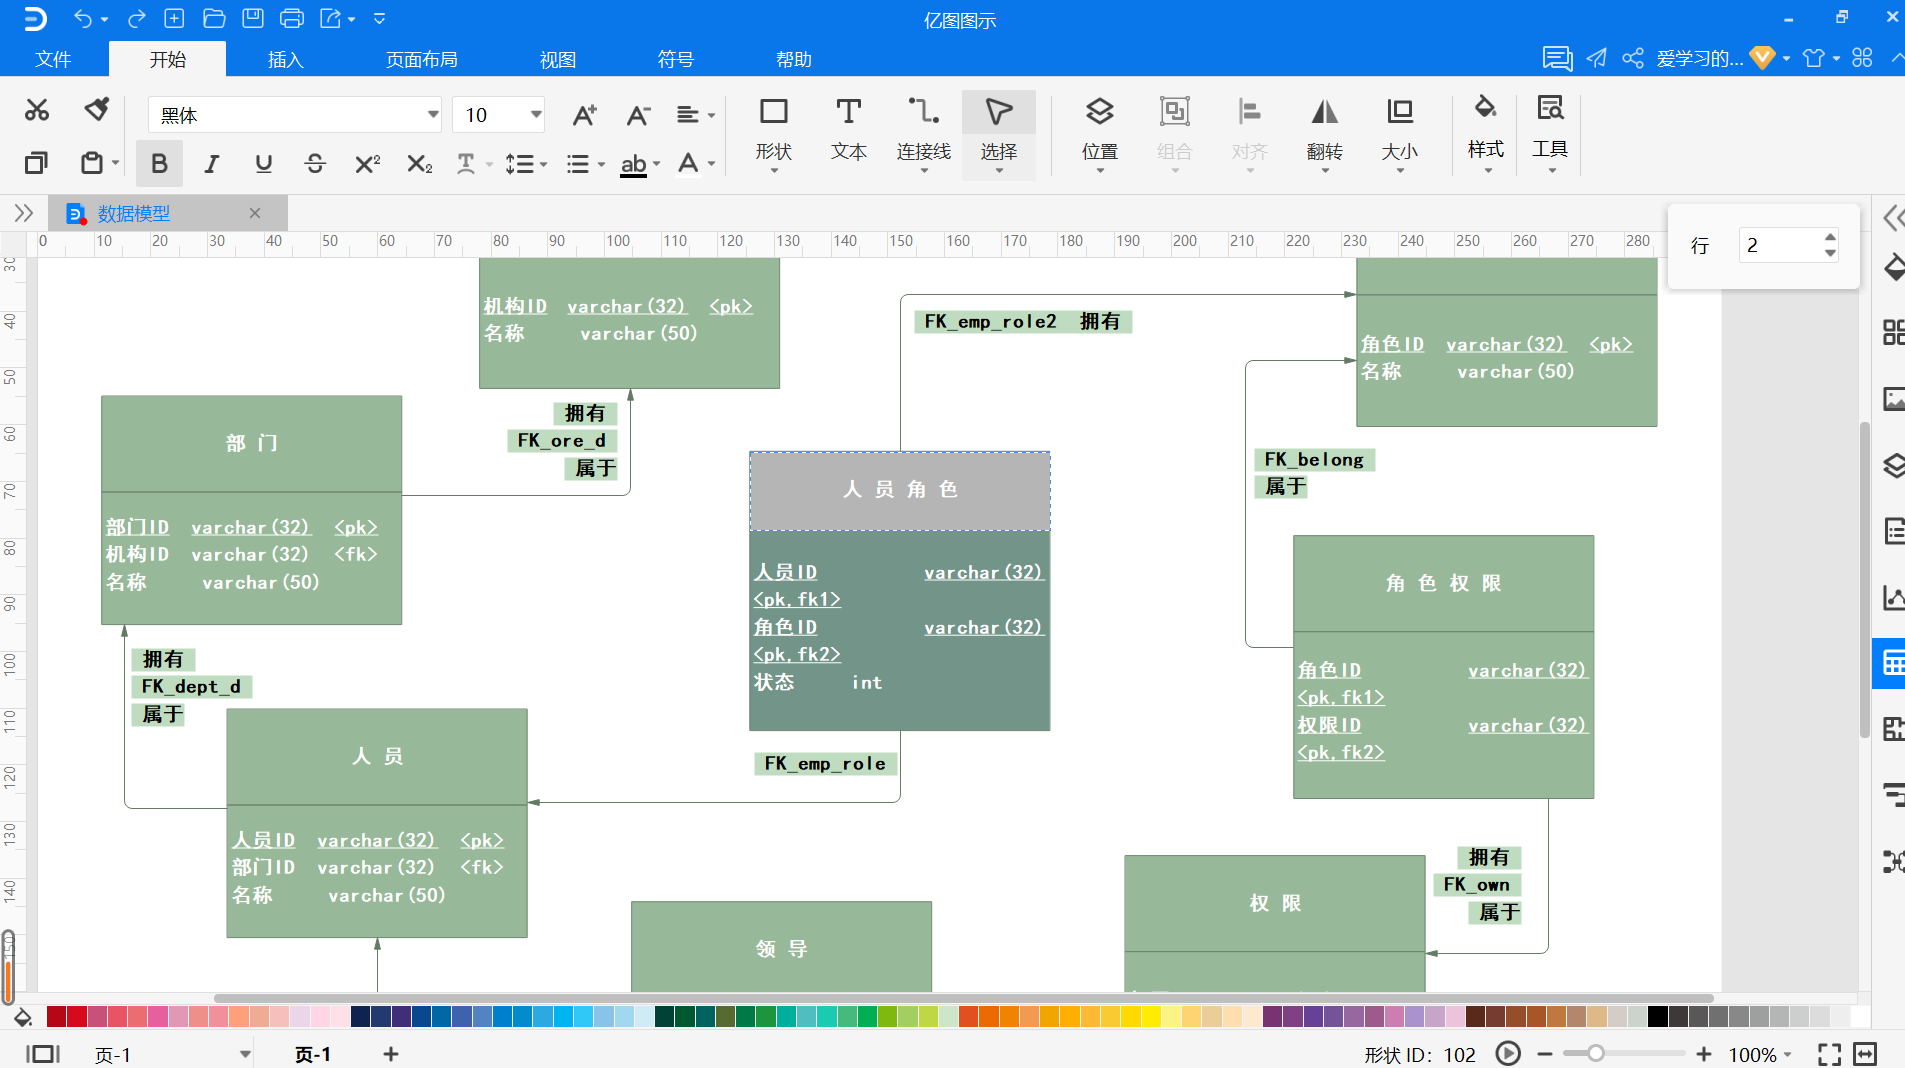1905x1068 pixels.
Task: Expand the font color A dropdown arrow
Action: 711,164
